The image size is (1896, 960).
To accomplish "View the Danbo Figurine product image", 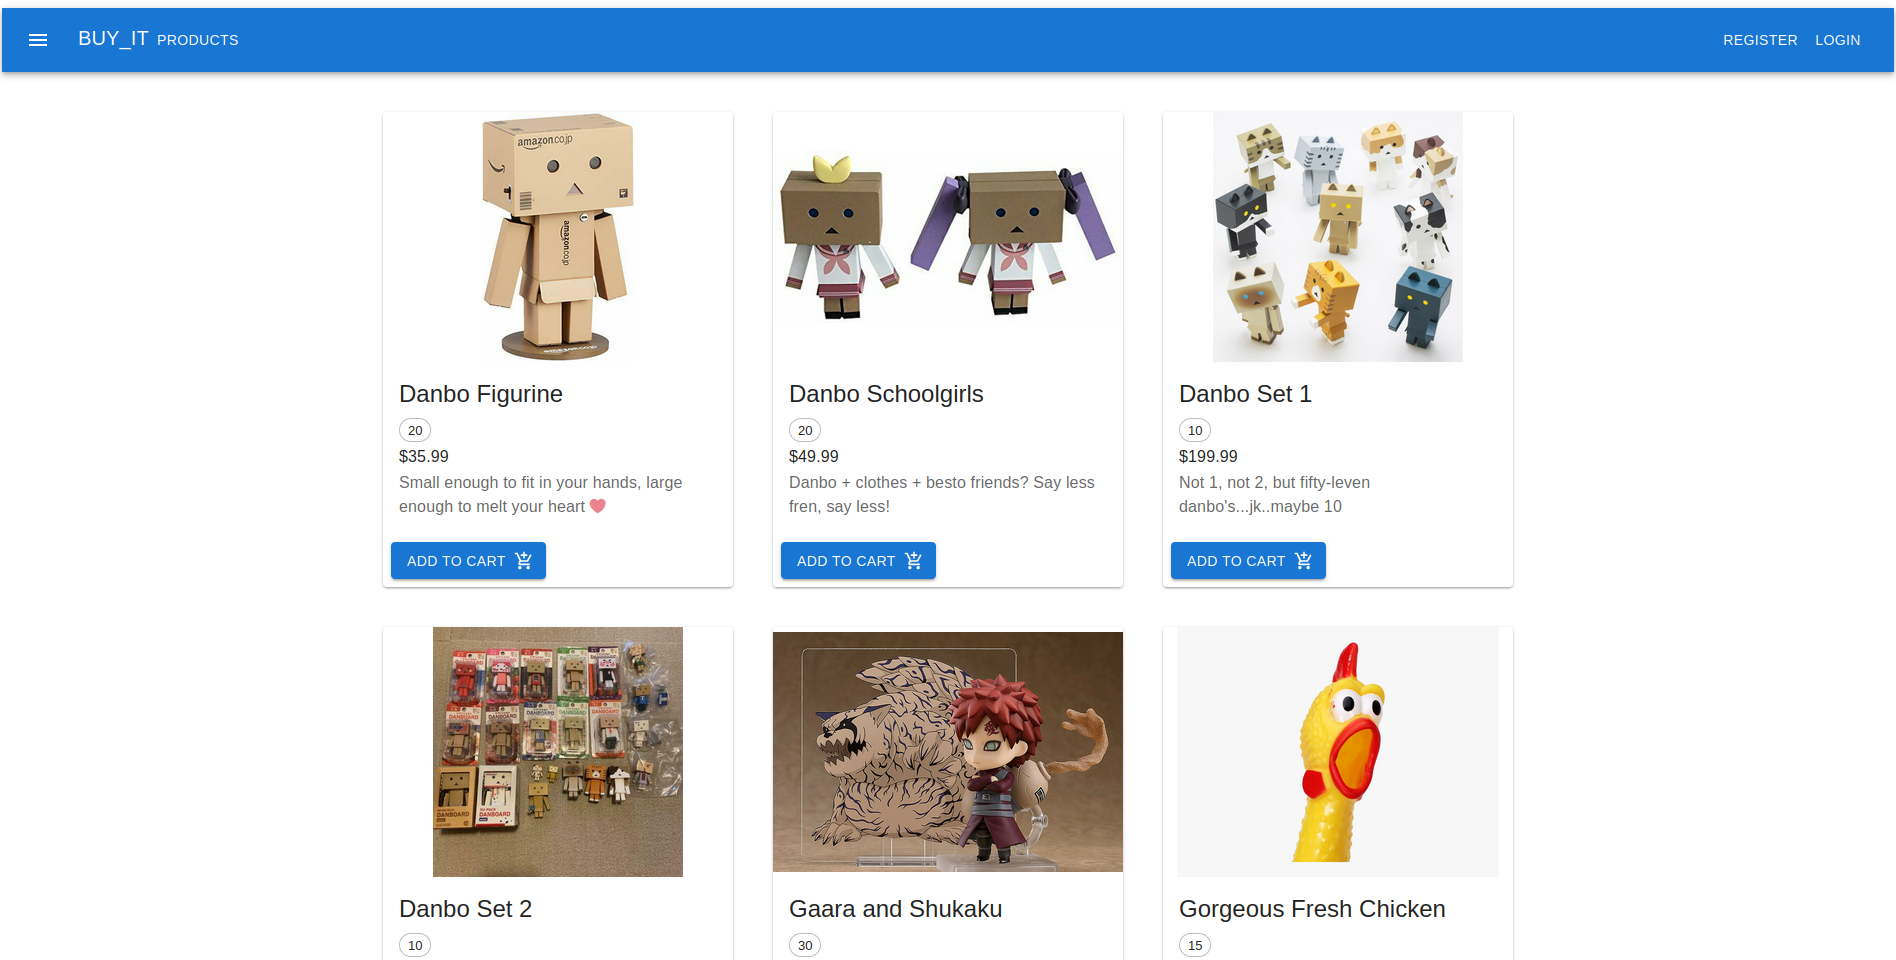I will [x=558, y=237].
